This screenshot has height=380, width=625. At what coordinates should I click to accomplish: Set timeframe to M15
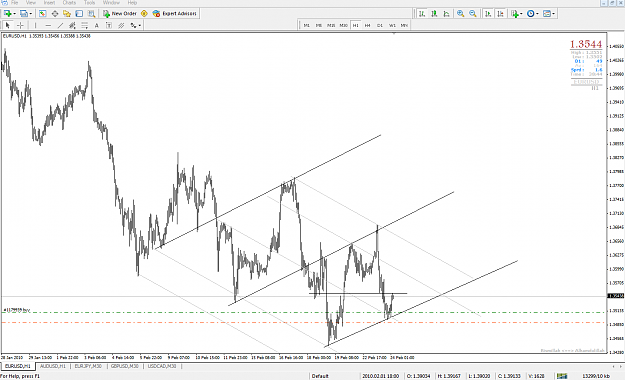[331, 25]
